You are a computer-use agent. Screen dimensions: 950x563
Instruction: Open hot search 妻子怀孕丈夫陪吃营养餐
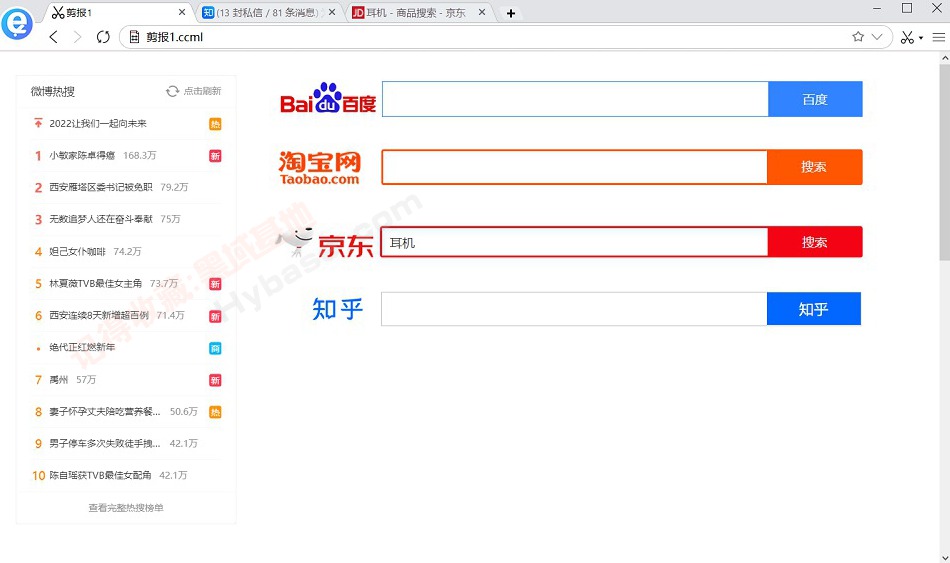click(104, 411)
